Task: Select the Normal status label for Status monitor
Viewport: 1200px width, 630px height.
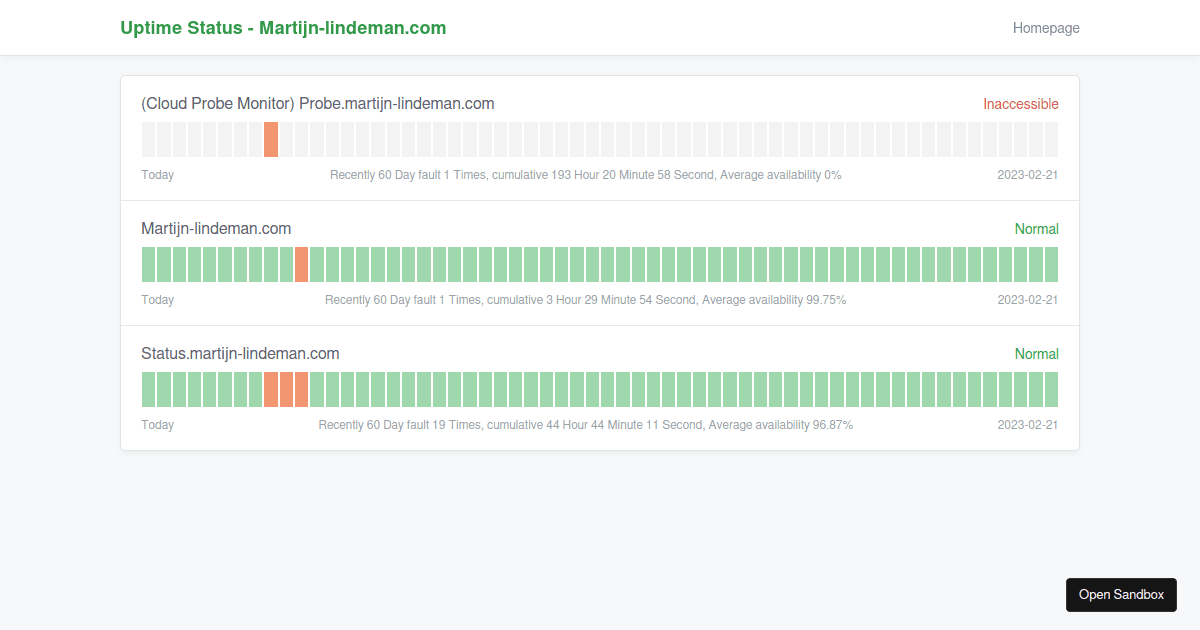Action: pos(1037,353)
